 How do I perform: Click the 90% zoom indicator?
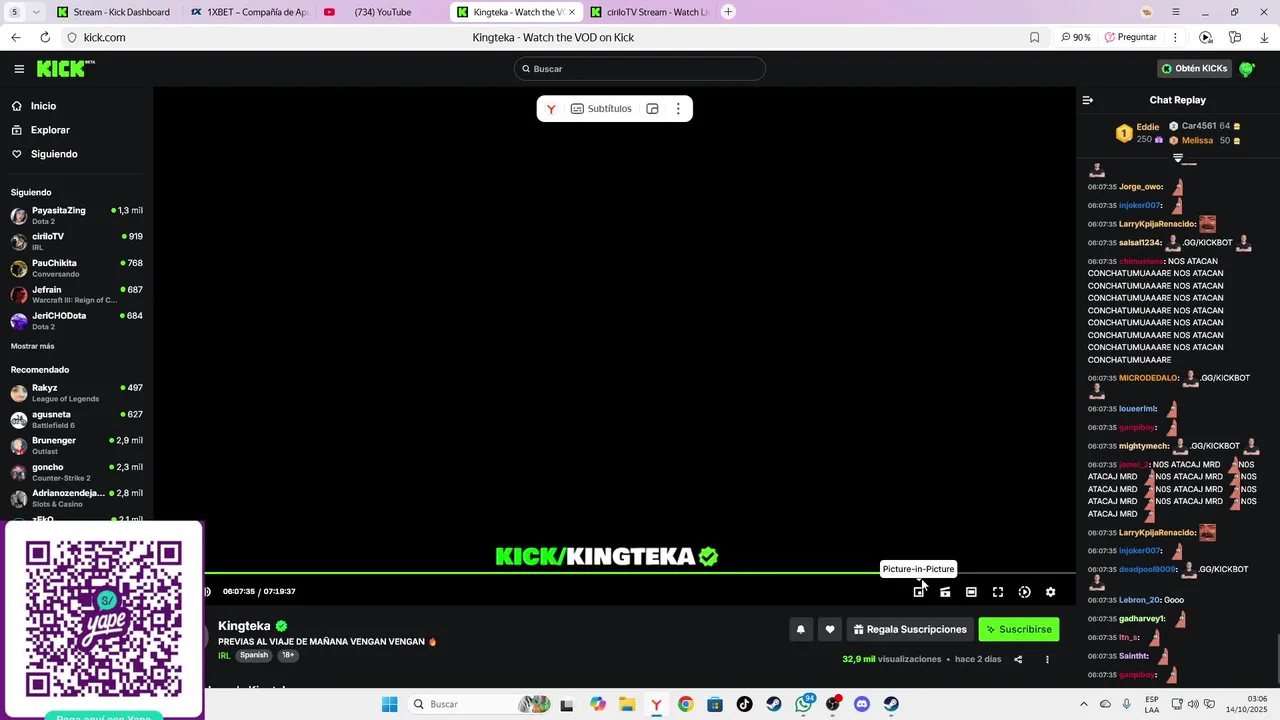pos(1076,37)
